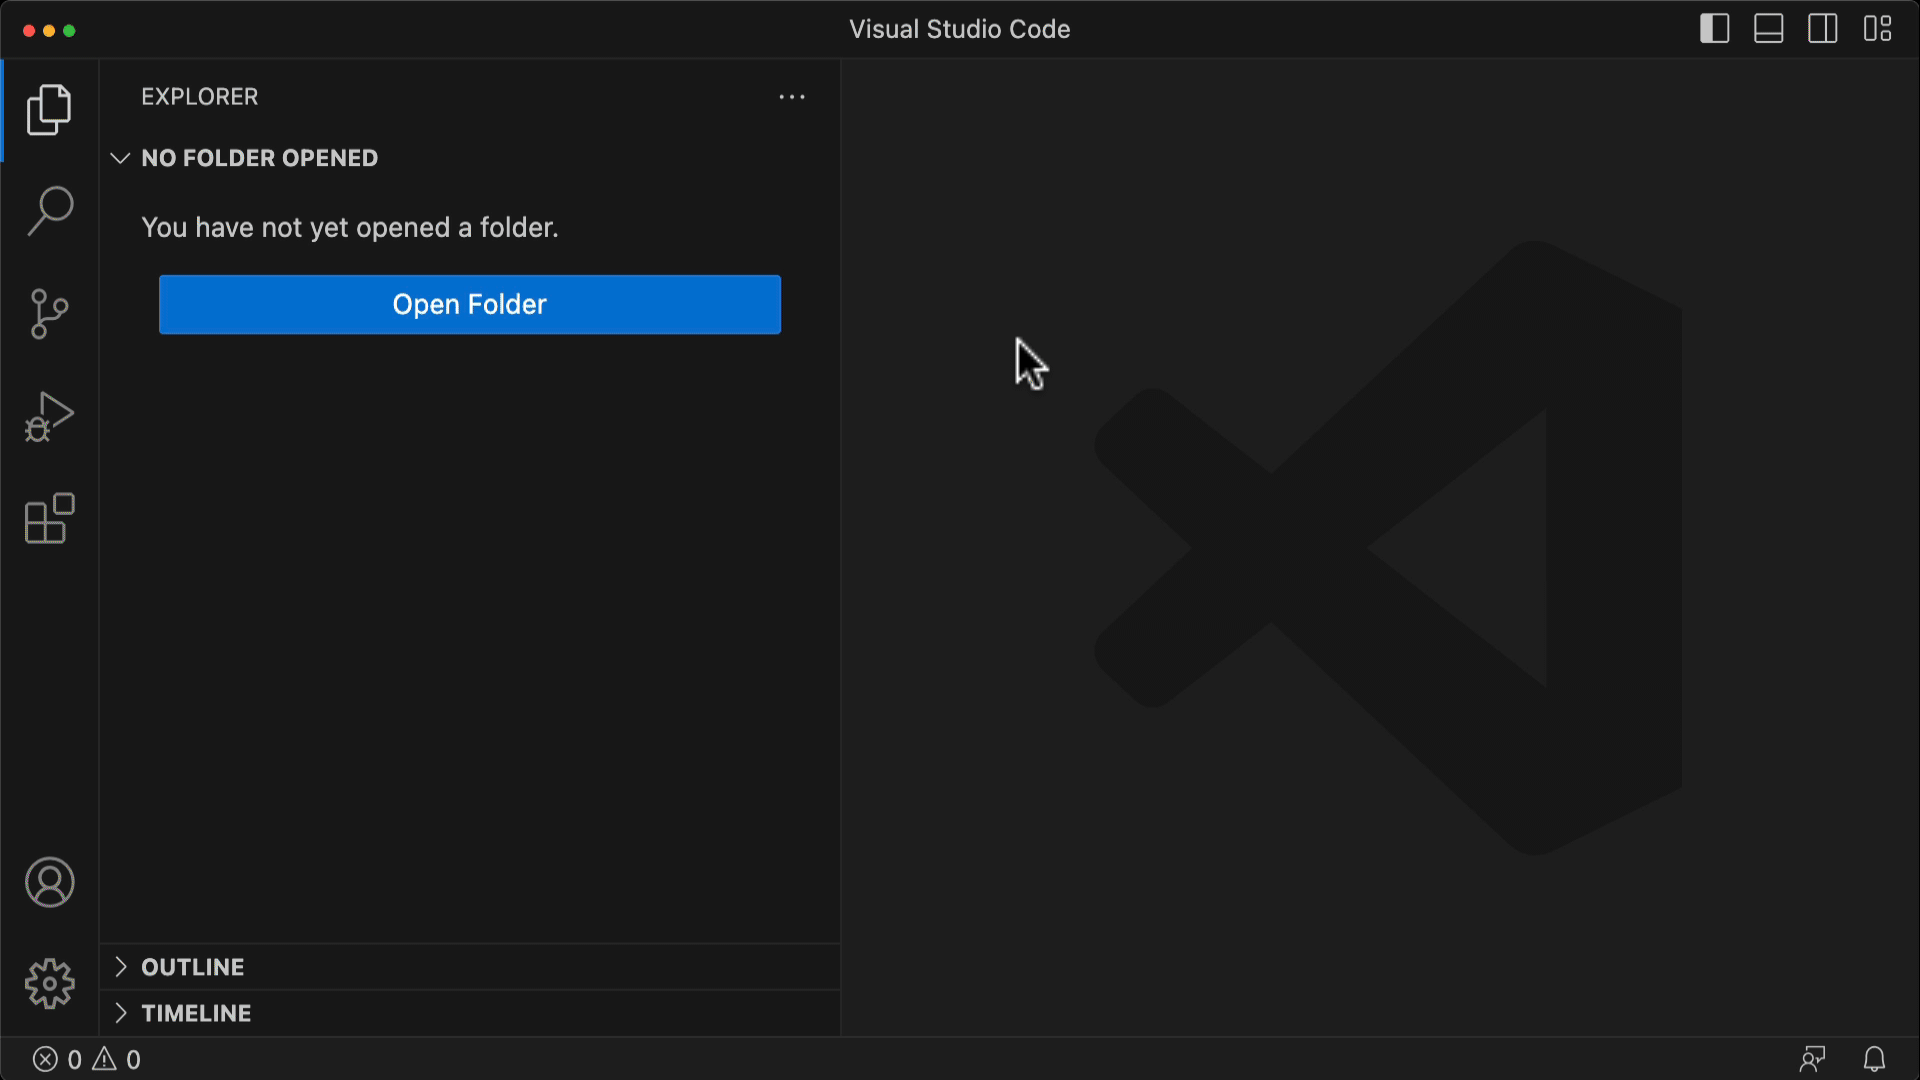Toggle the secondary side bar visibility
Image resolution: width=1920 pixels, height=1080 pixels.
1822,29
